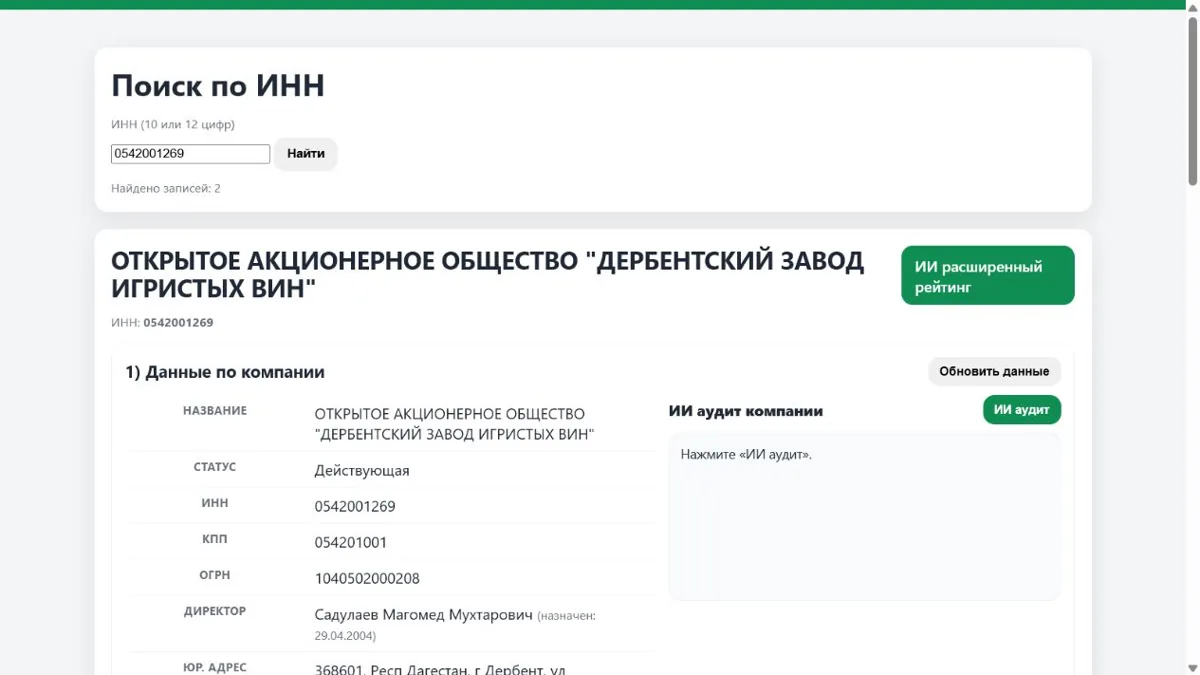Click the status value Действующая
Screen dimensions: 1200x675
click(362, 470)
